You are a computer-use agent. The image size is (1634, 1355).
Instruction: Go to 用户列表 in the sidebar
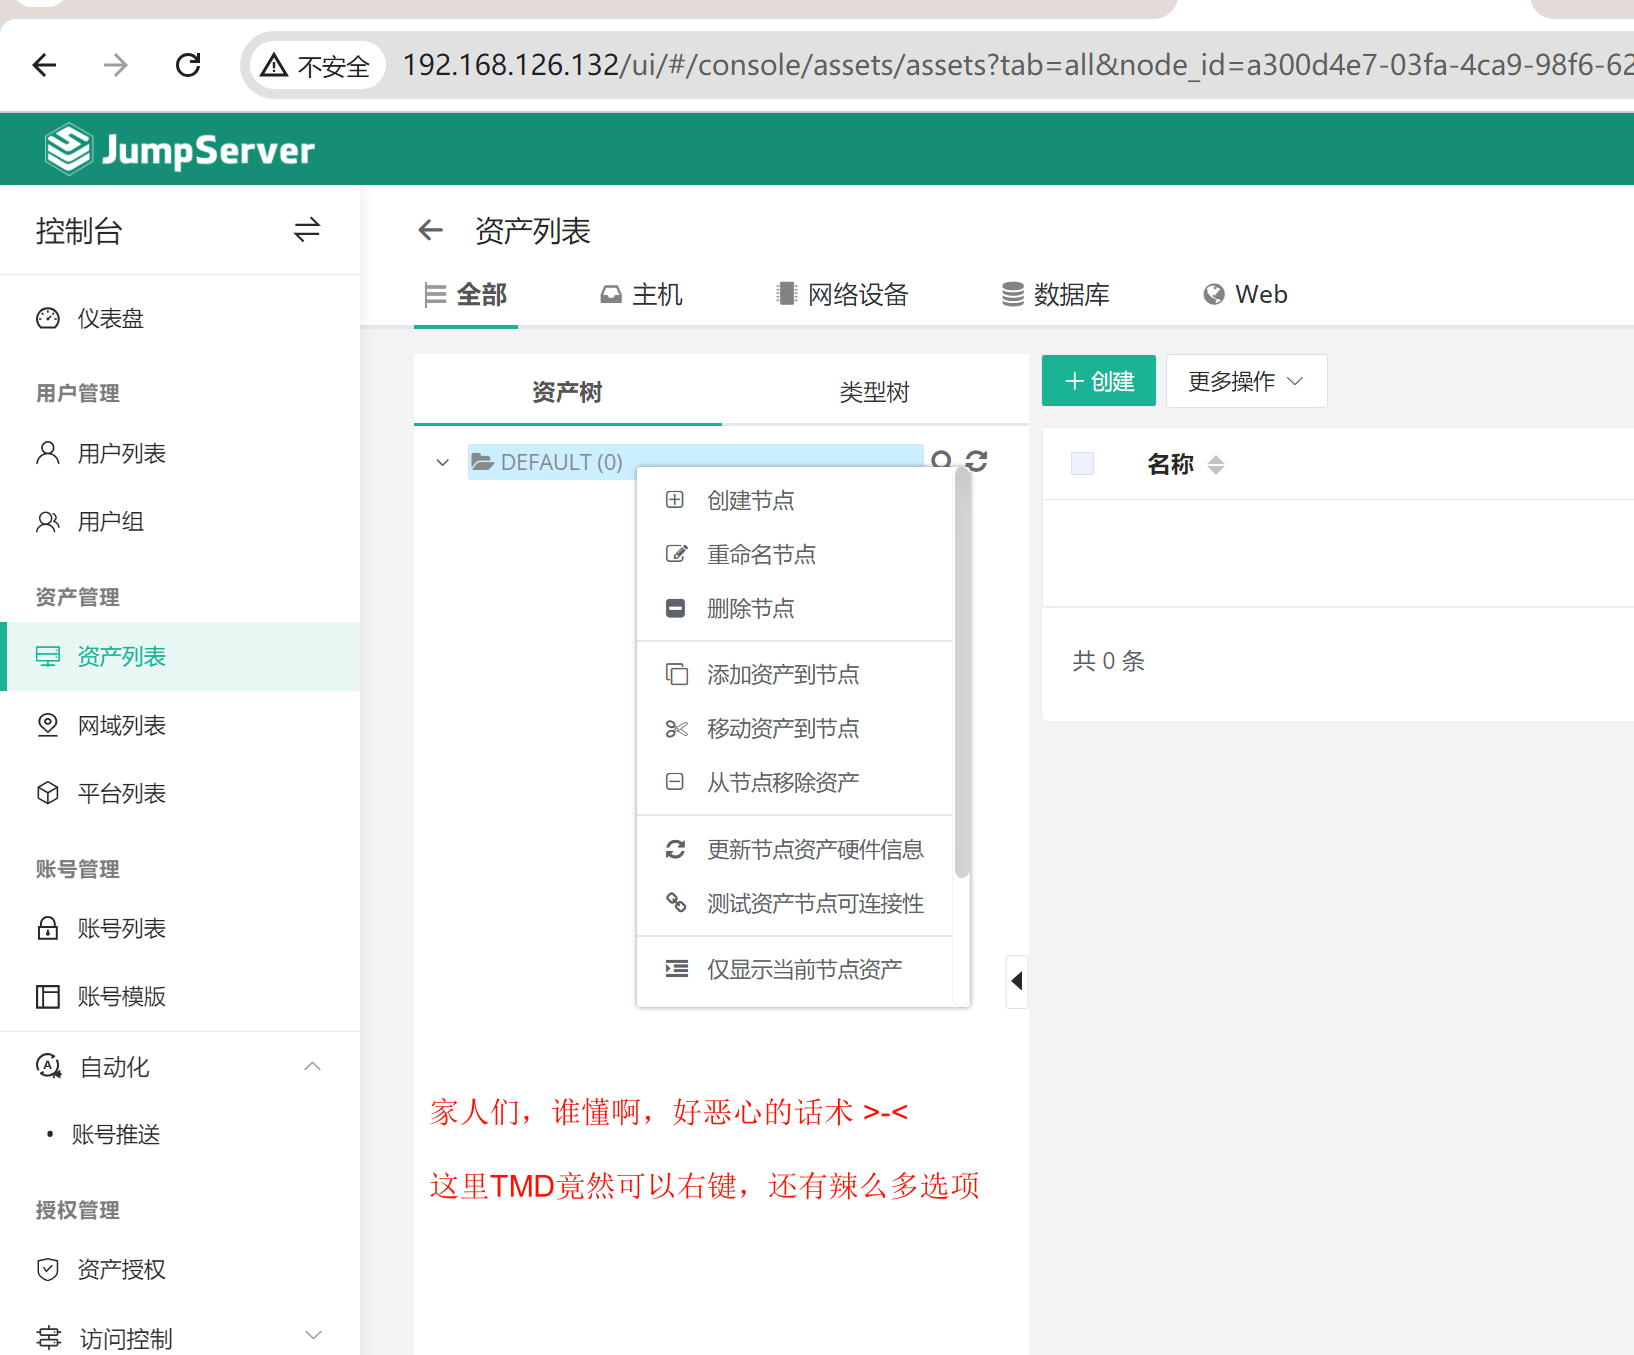(122, 454)
